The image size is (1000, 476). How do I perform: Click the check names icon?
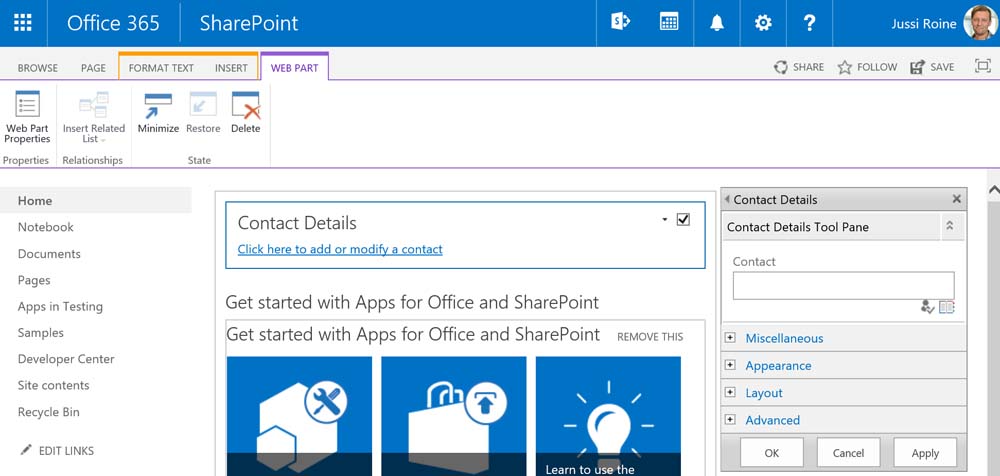coord(927,307)
